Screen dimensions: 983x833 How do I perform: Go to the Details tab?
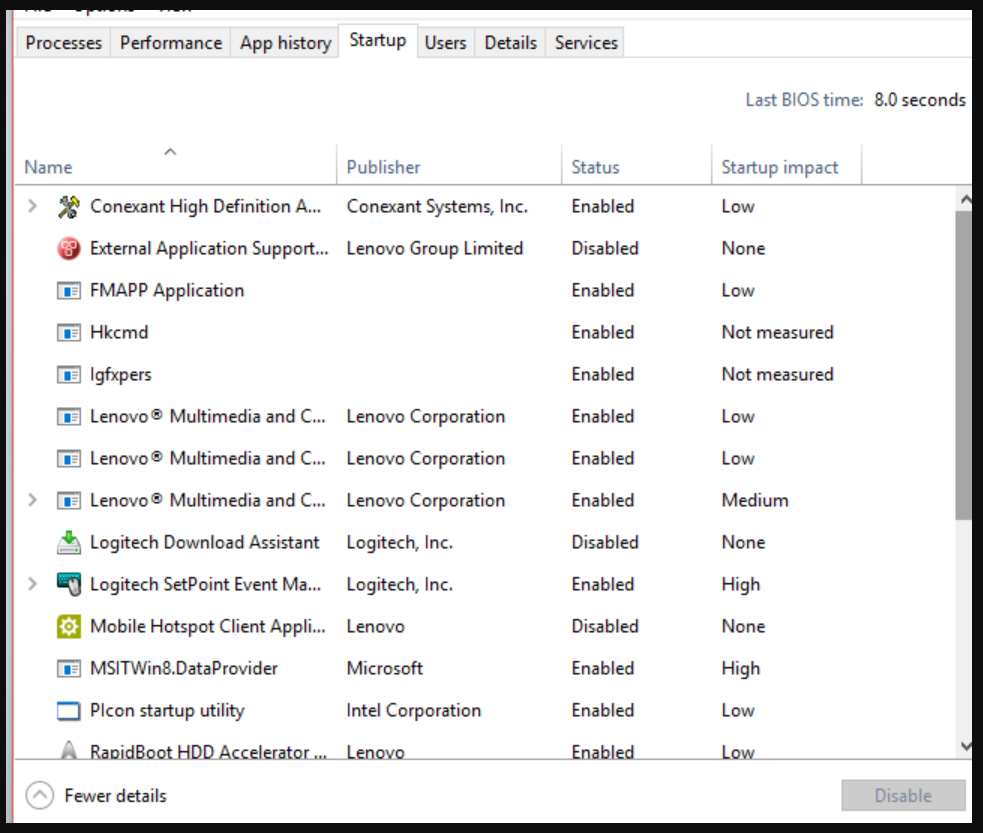(x=510, y=43)
